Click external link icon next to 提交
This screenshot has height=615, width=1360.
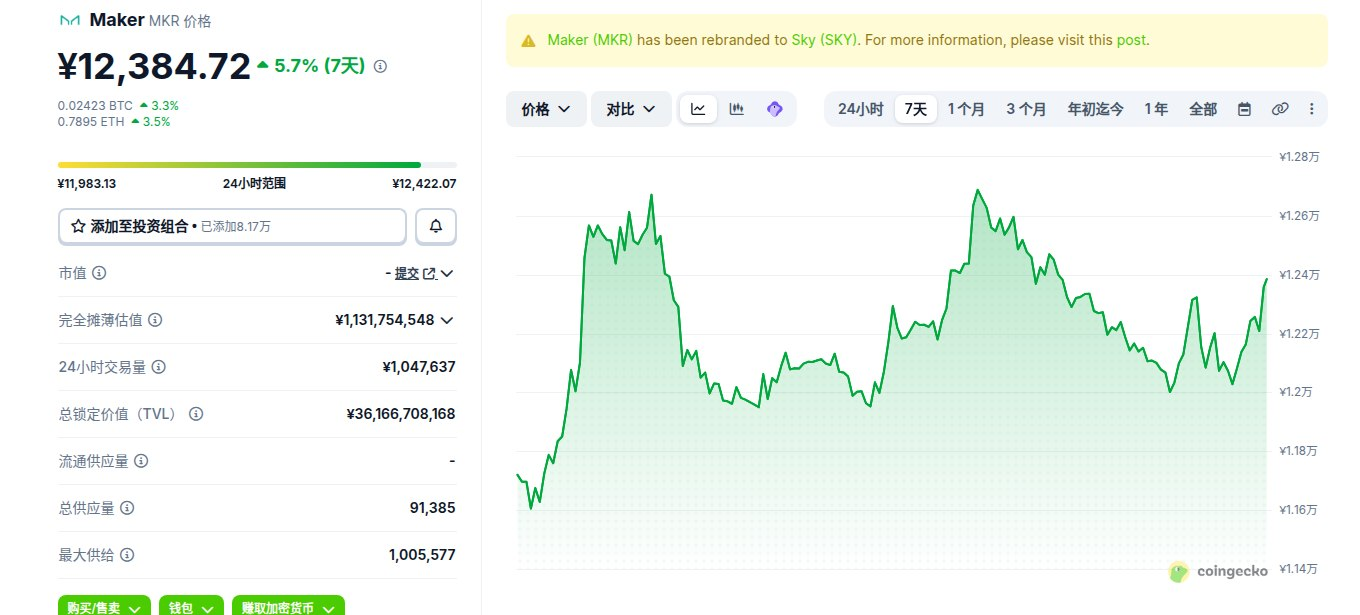430,274
